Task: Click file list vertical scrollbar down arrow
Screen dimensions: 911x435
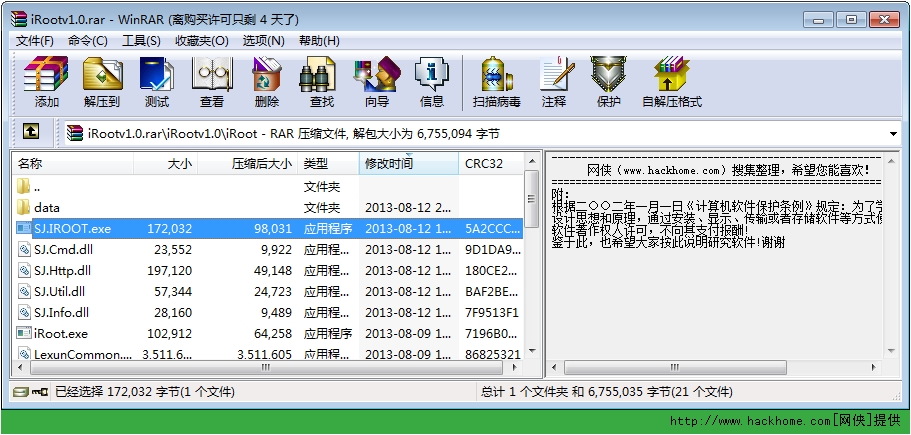Action: 531,352
